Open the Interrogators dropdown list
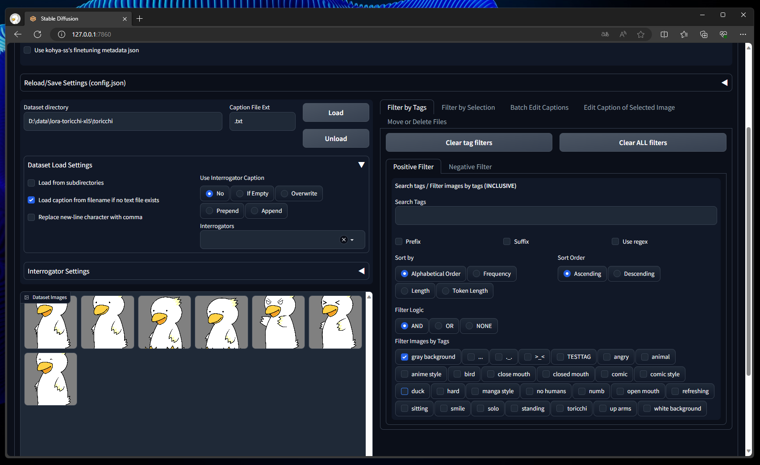The height and width of the screenshot is (465, 760). [353, 240]
